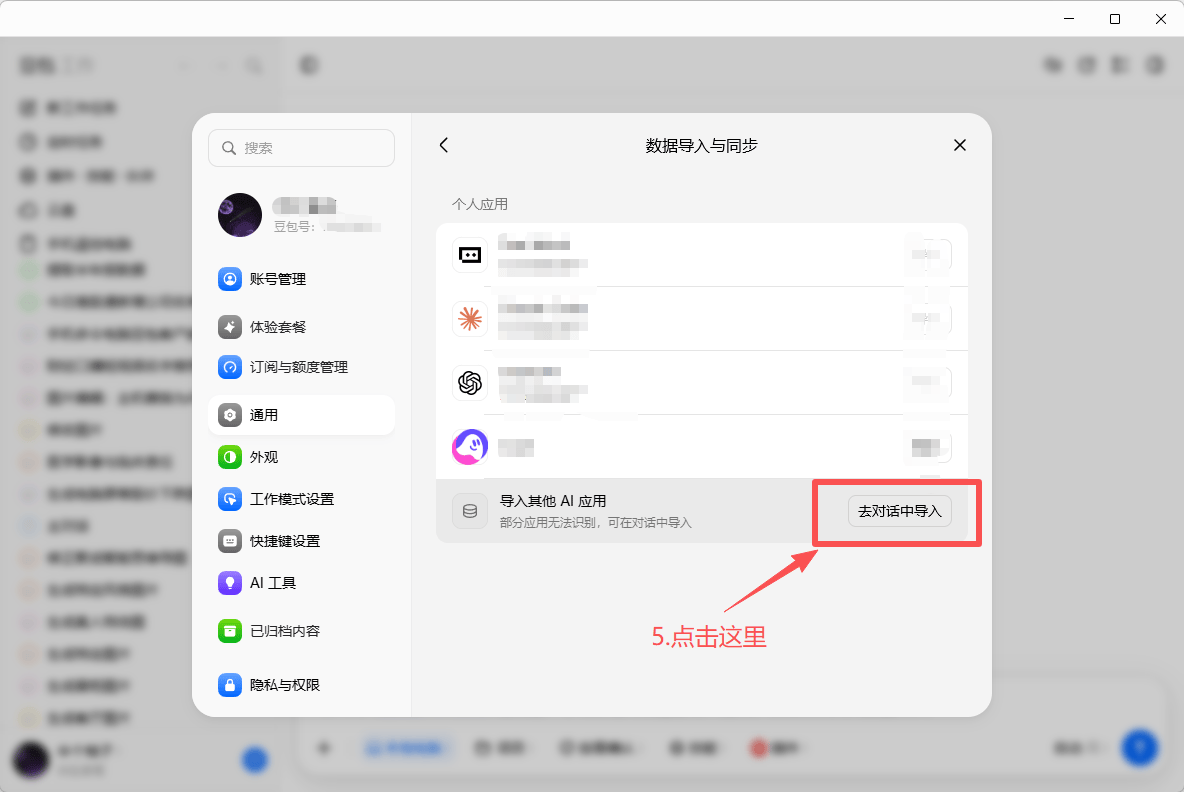Open 外观 appearance settings
The width and height of the screenshot is (1184, 792).
pos(301,457)
